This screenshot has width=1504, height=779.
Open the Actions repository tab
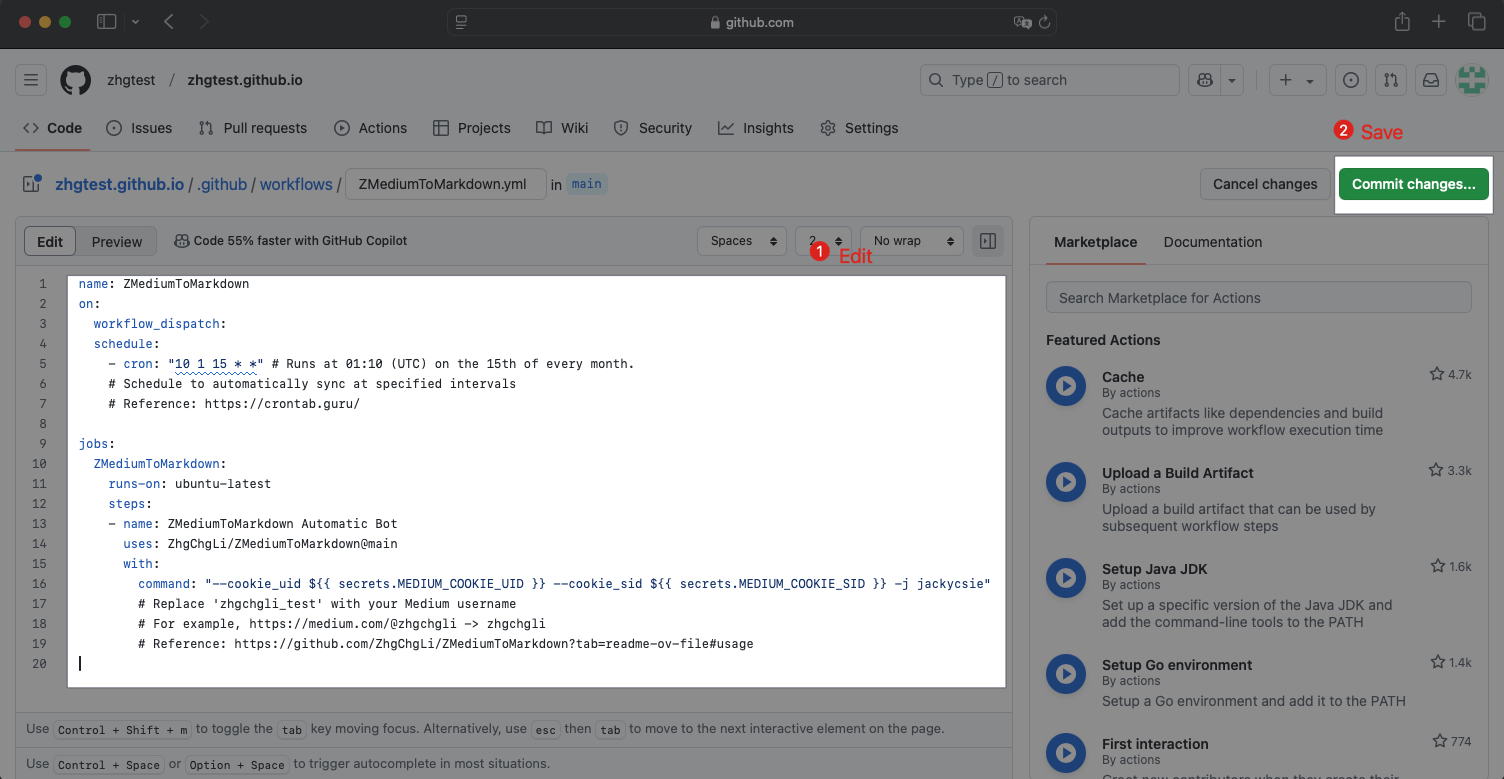tap(371, 128)
